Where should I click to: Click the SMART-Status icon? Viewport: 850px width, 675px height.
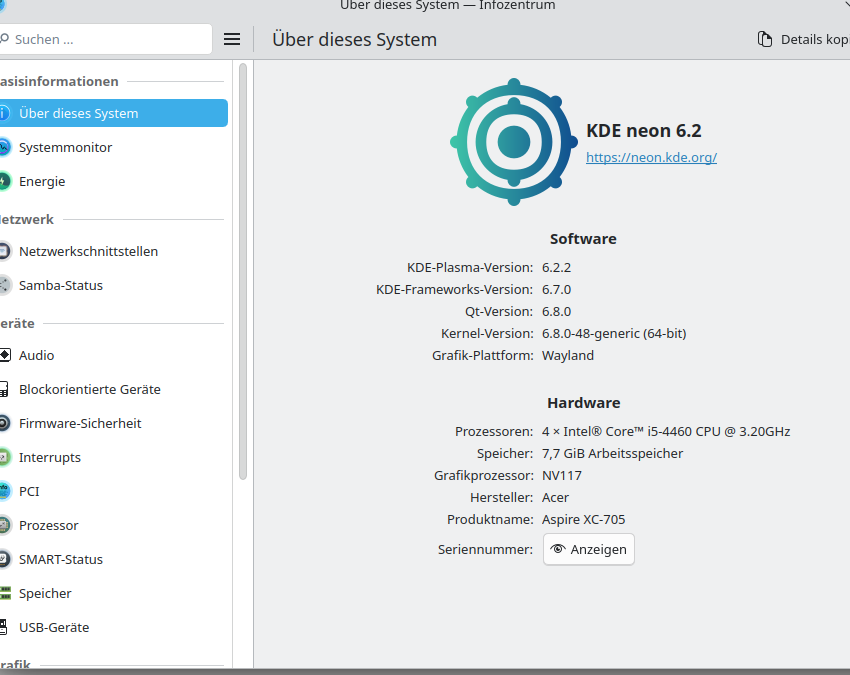[4, 560]
